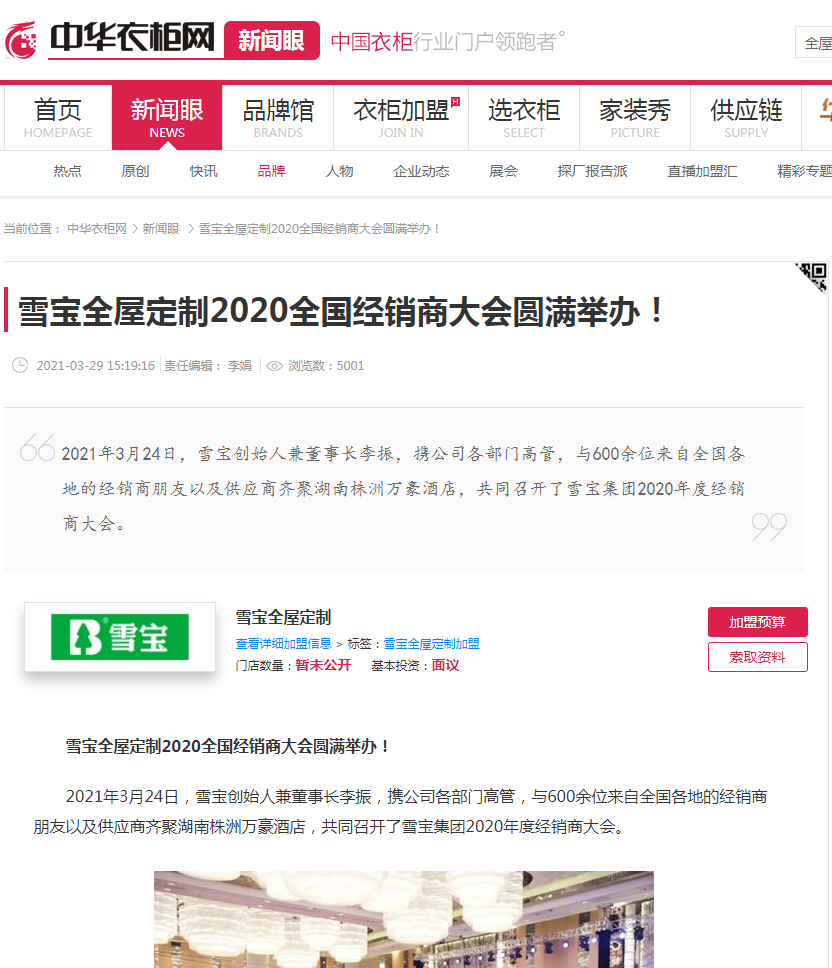Select the 热点 sub-navigation item
The image size is (832, 968).
[67, 171]
